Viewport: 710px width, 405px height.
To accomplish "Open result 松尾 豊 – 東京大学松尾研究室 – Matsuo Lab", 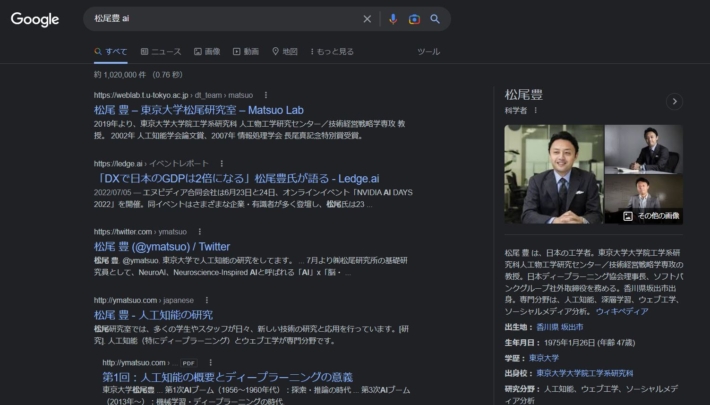I will click(x=199, y=110).
